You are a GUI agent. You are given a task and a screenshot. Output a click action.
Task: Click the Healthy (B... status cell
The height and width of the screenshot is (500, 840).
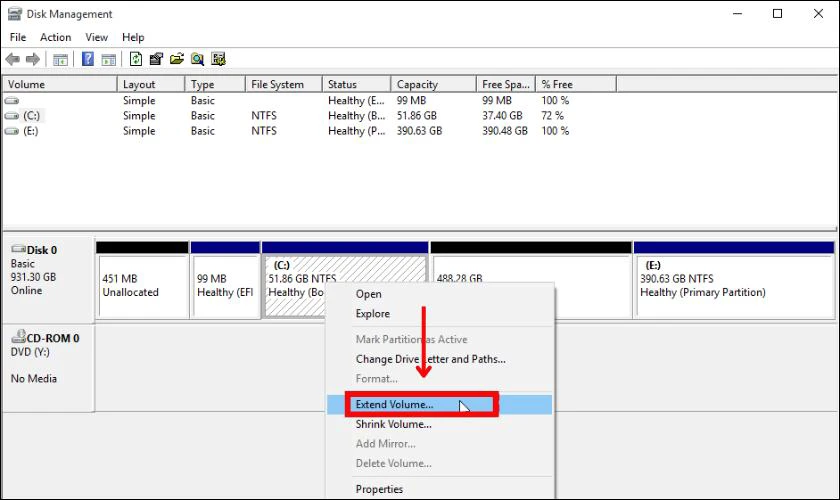(x=357, y=116)
